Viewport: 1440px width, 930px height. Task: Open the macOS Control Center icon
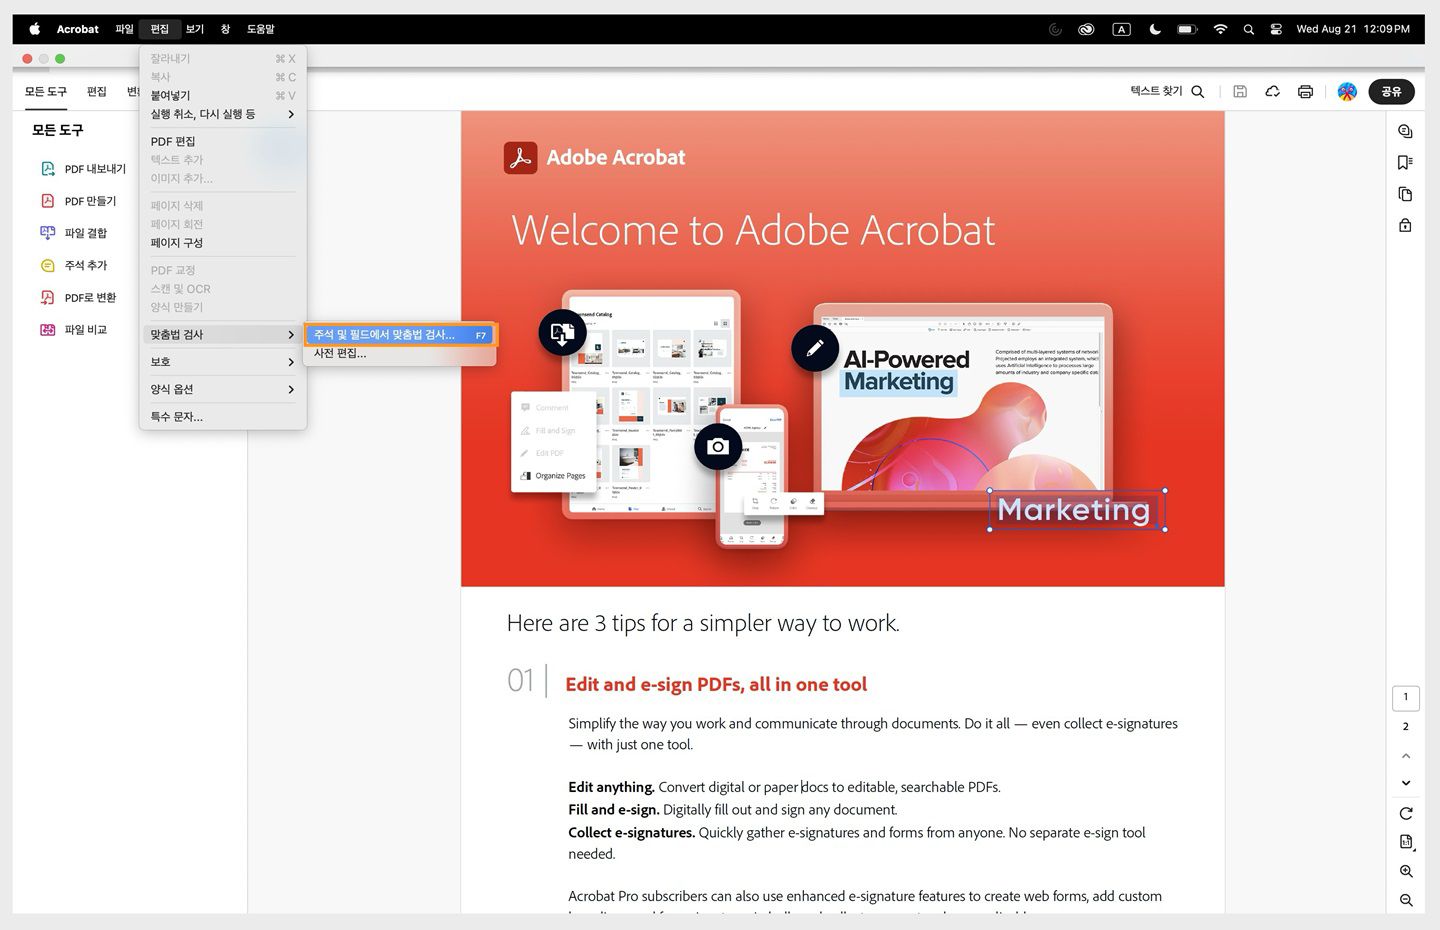(1276, 29)
